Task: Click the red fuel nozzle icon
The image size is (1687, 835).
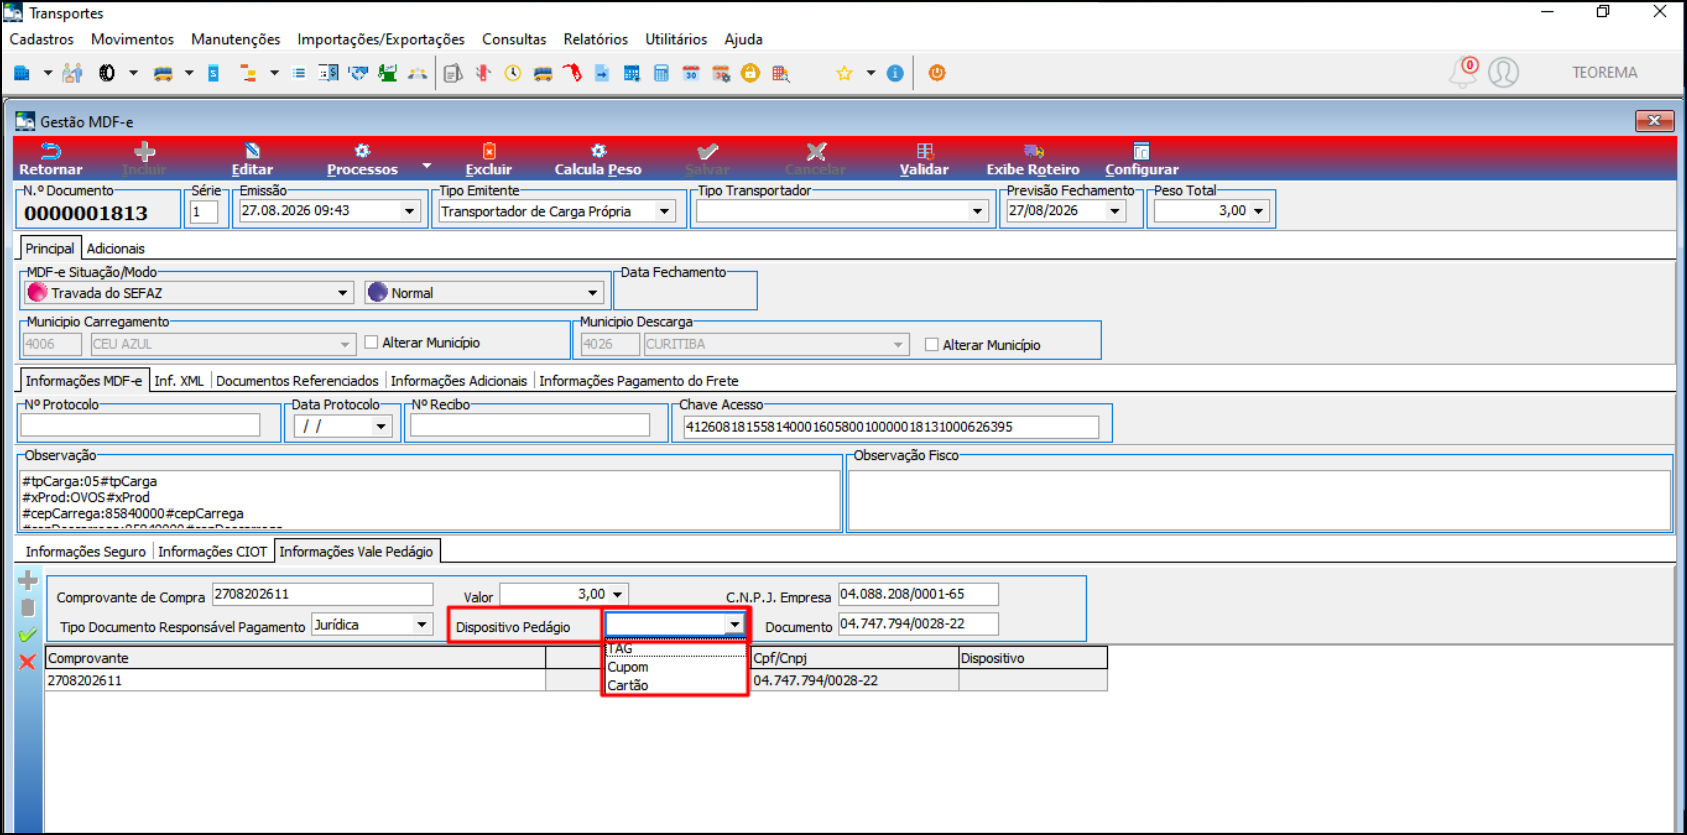Action: tap(572, 73)
